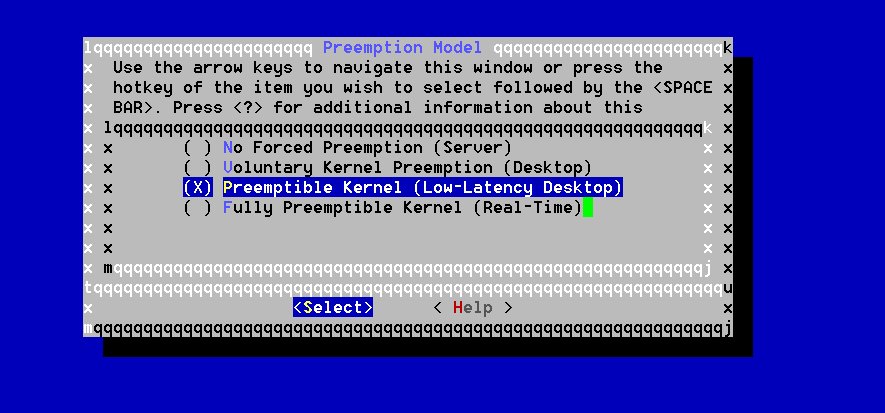The image size is (885, 413).
Task: Choose the Voluntary Kernel Preemption radio marker
Action: click(198, 168)
